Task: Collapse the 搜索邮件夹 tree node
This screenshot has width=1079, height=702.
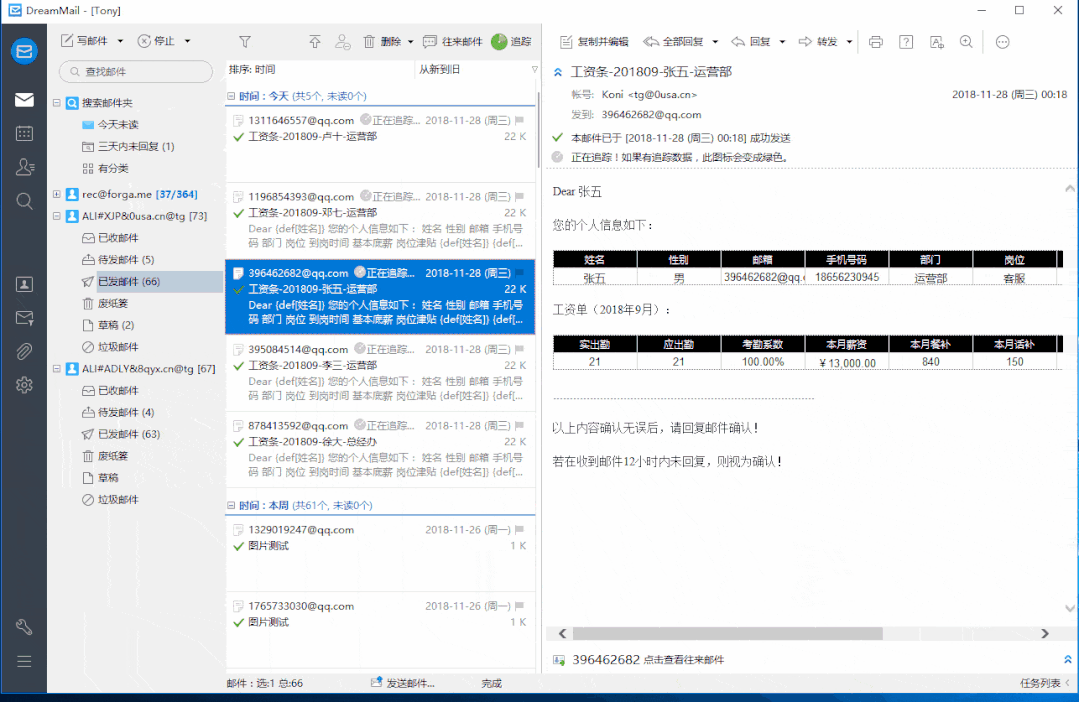Action: (x=56, y=103)
